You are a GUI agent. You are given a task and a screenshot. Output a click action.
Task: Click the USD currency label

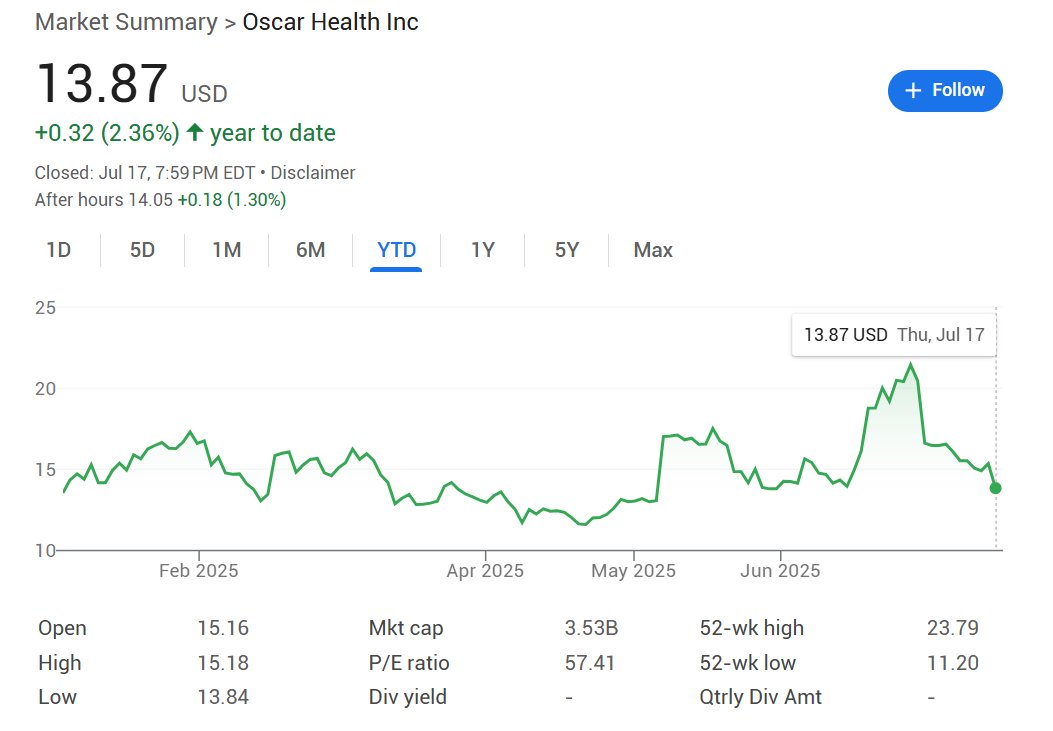pyautogui.click(x=204, y=94)
